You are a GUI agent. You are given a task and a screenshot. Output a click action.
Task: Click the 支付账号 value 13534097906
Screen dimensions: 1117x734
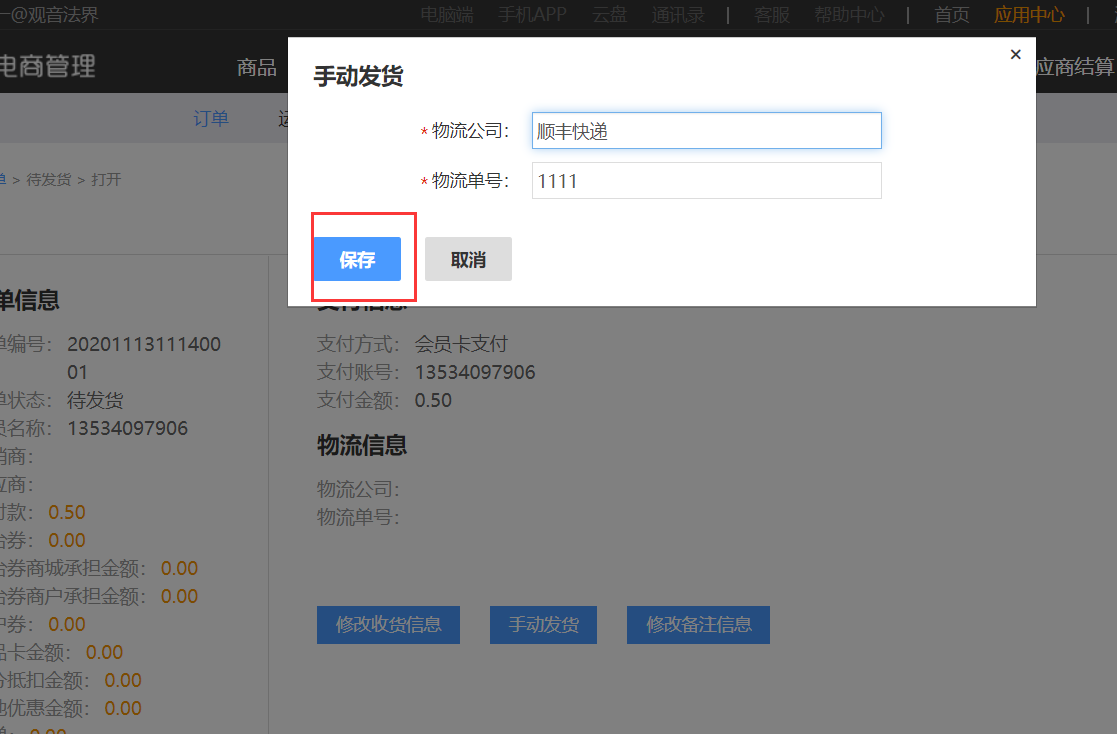click(x=475, y=372)
